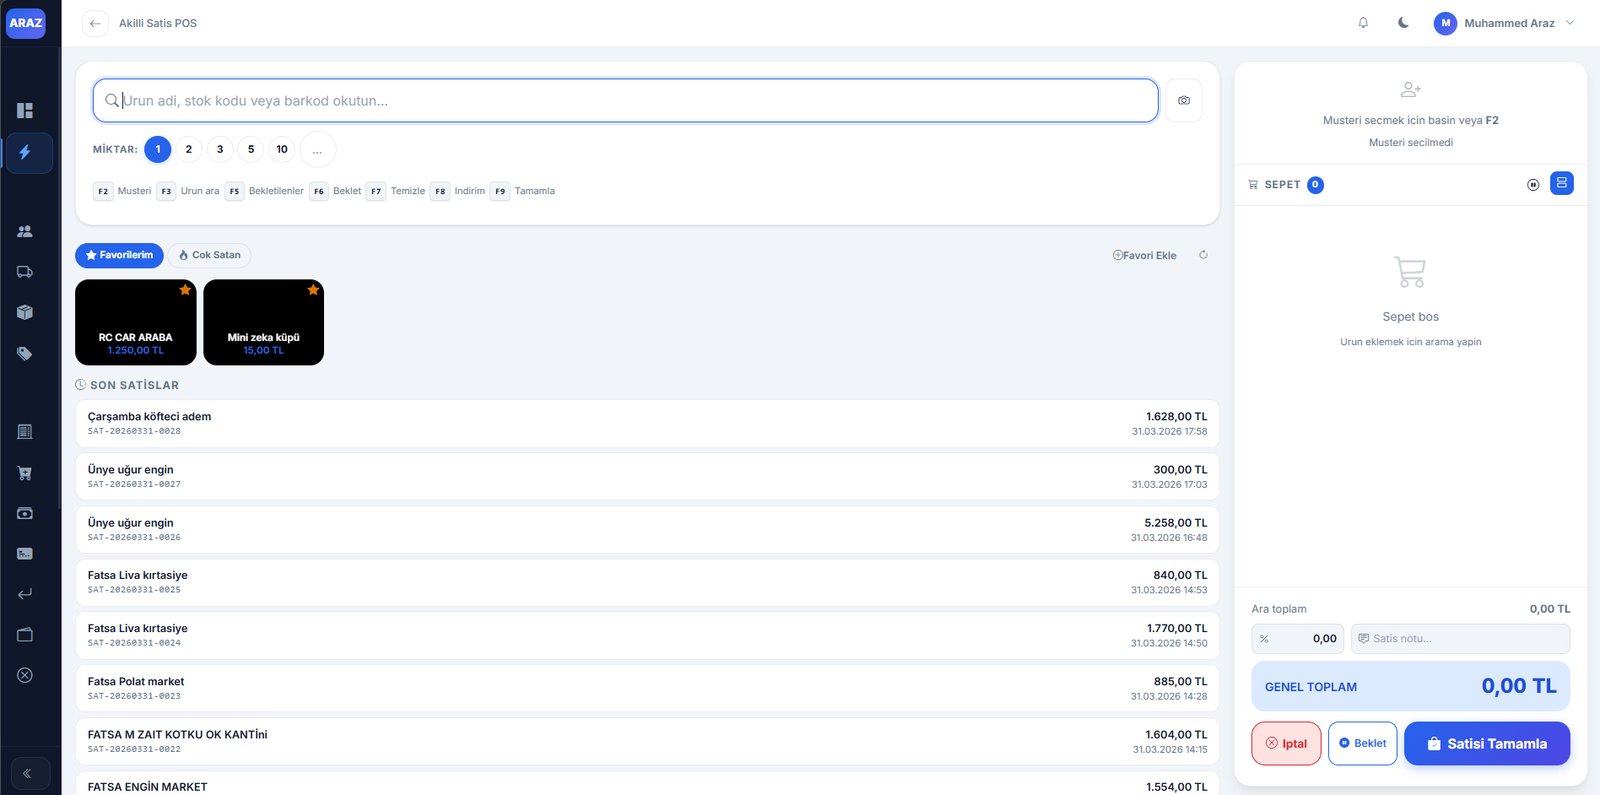
Task: Click the Satisi Tamamla button
Action: [x=1486, y=744]
